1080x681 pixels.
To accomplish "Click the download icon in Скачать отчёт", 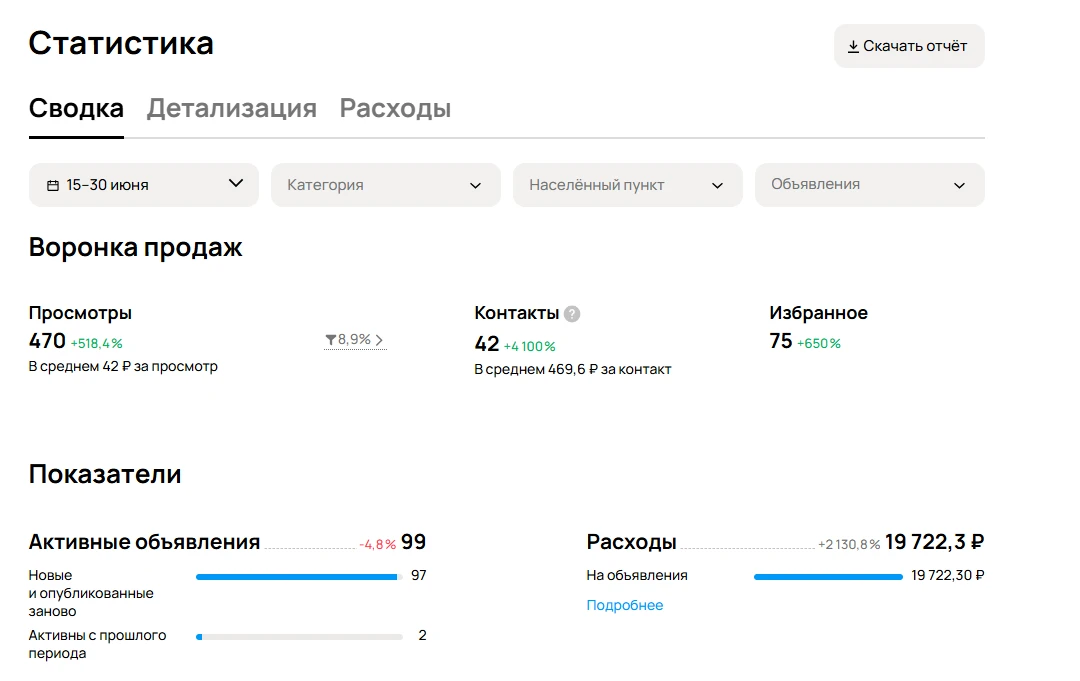I will (x=853, y=46).
